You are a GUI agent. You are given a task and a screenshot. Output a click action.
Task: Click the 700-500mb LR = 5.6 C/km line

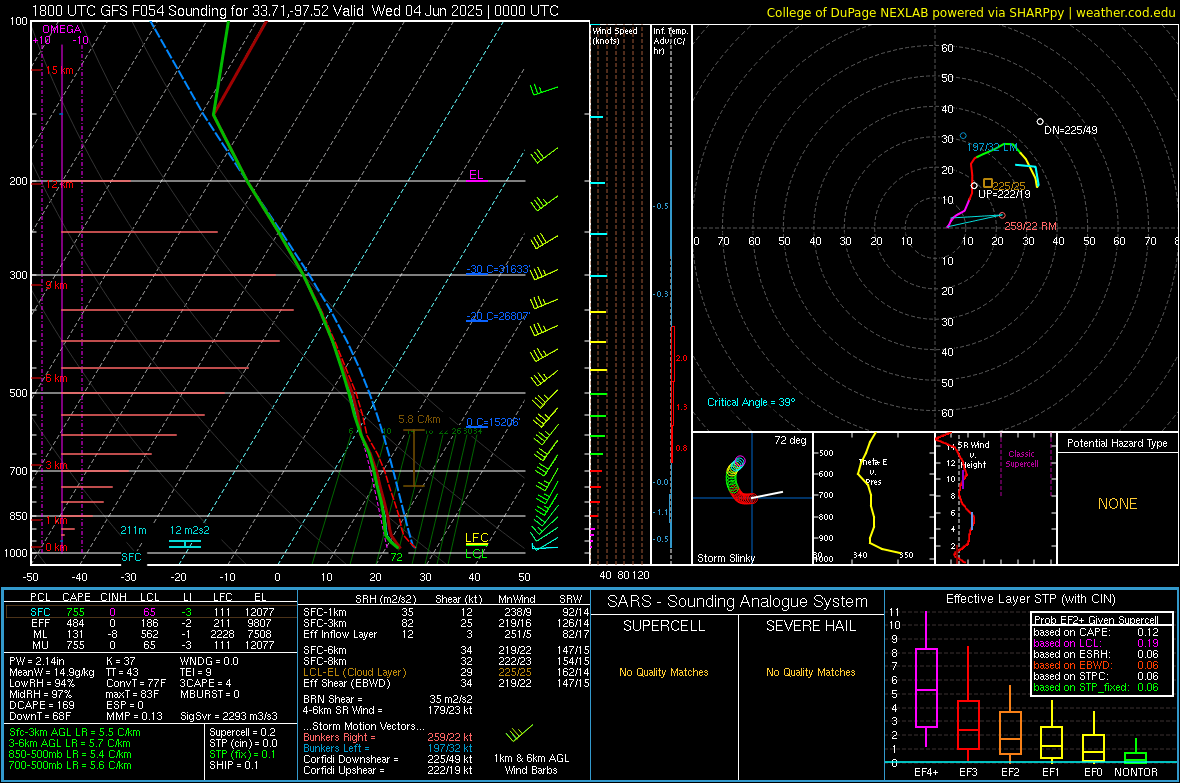[x=70, y=765]
